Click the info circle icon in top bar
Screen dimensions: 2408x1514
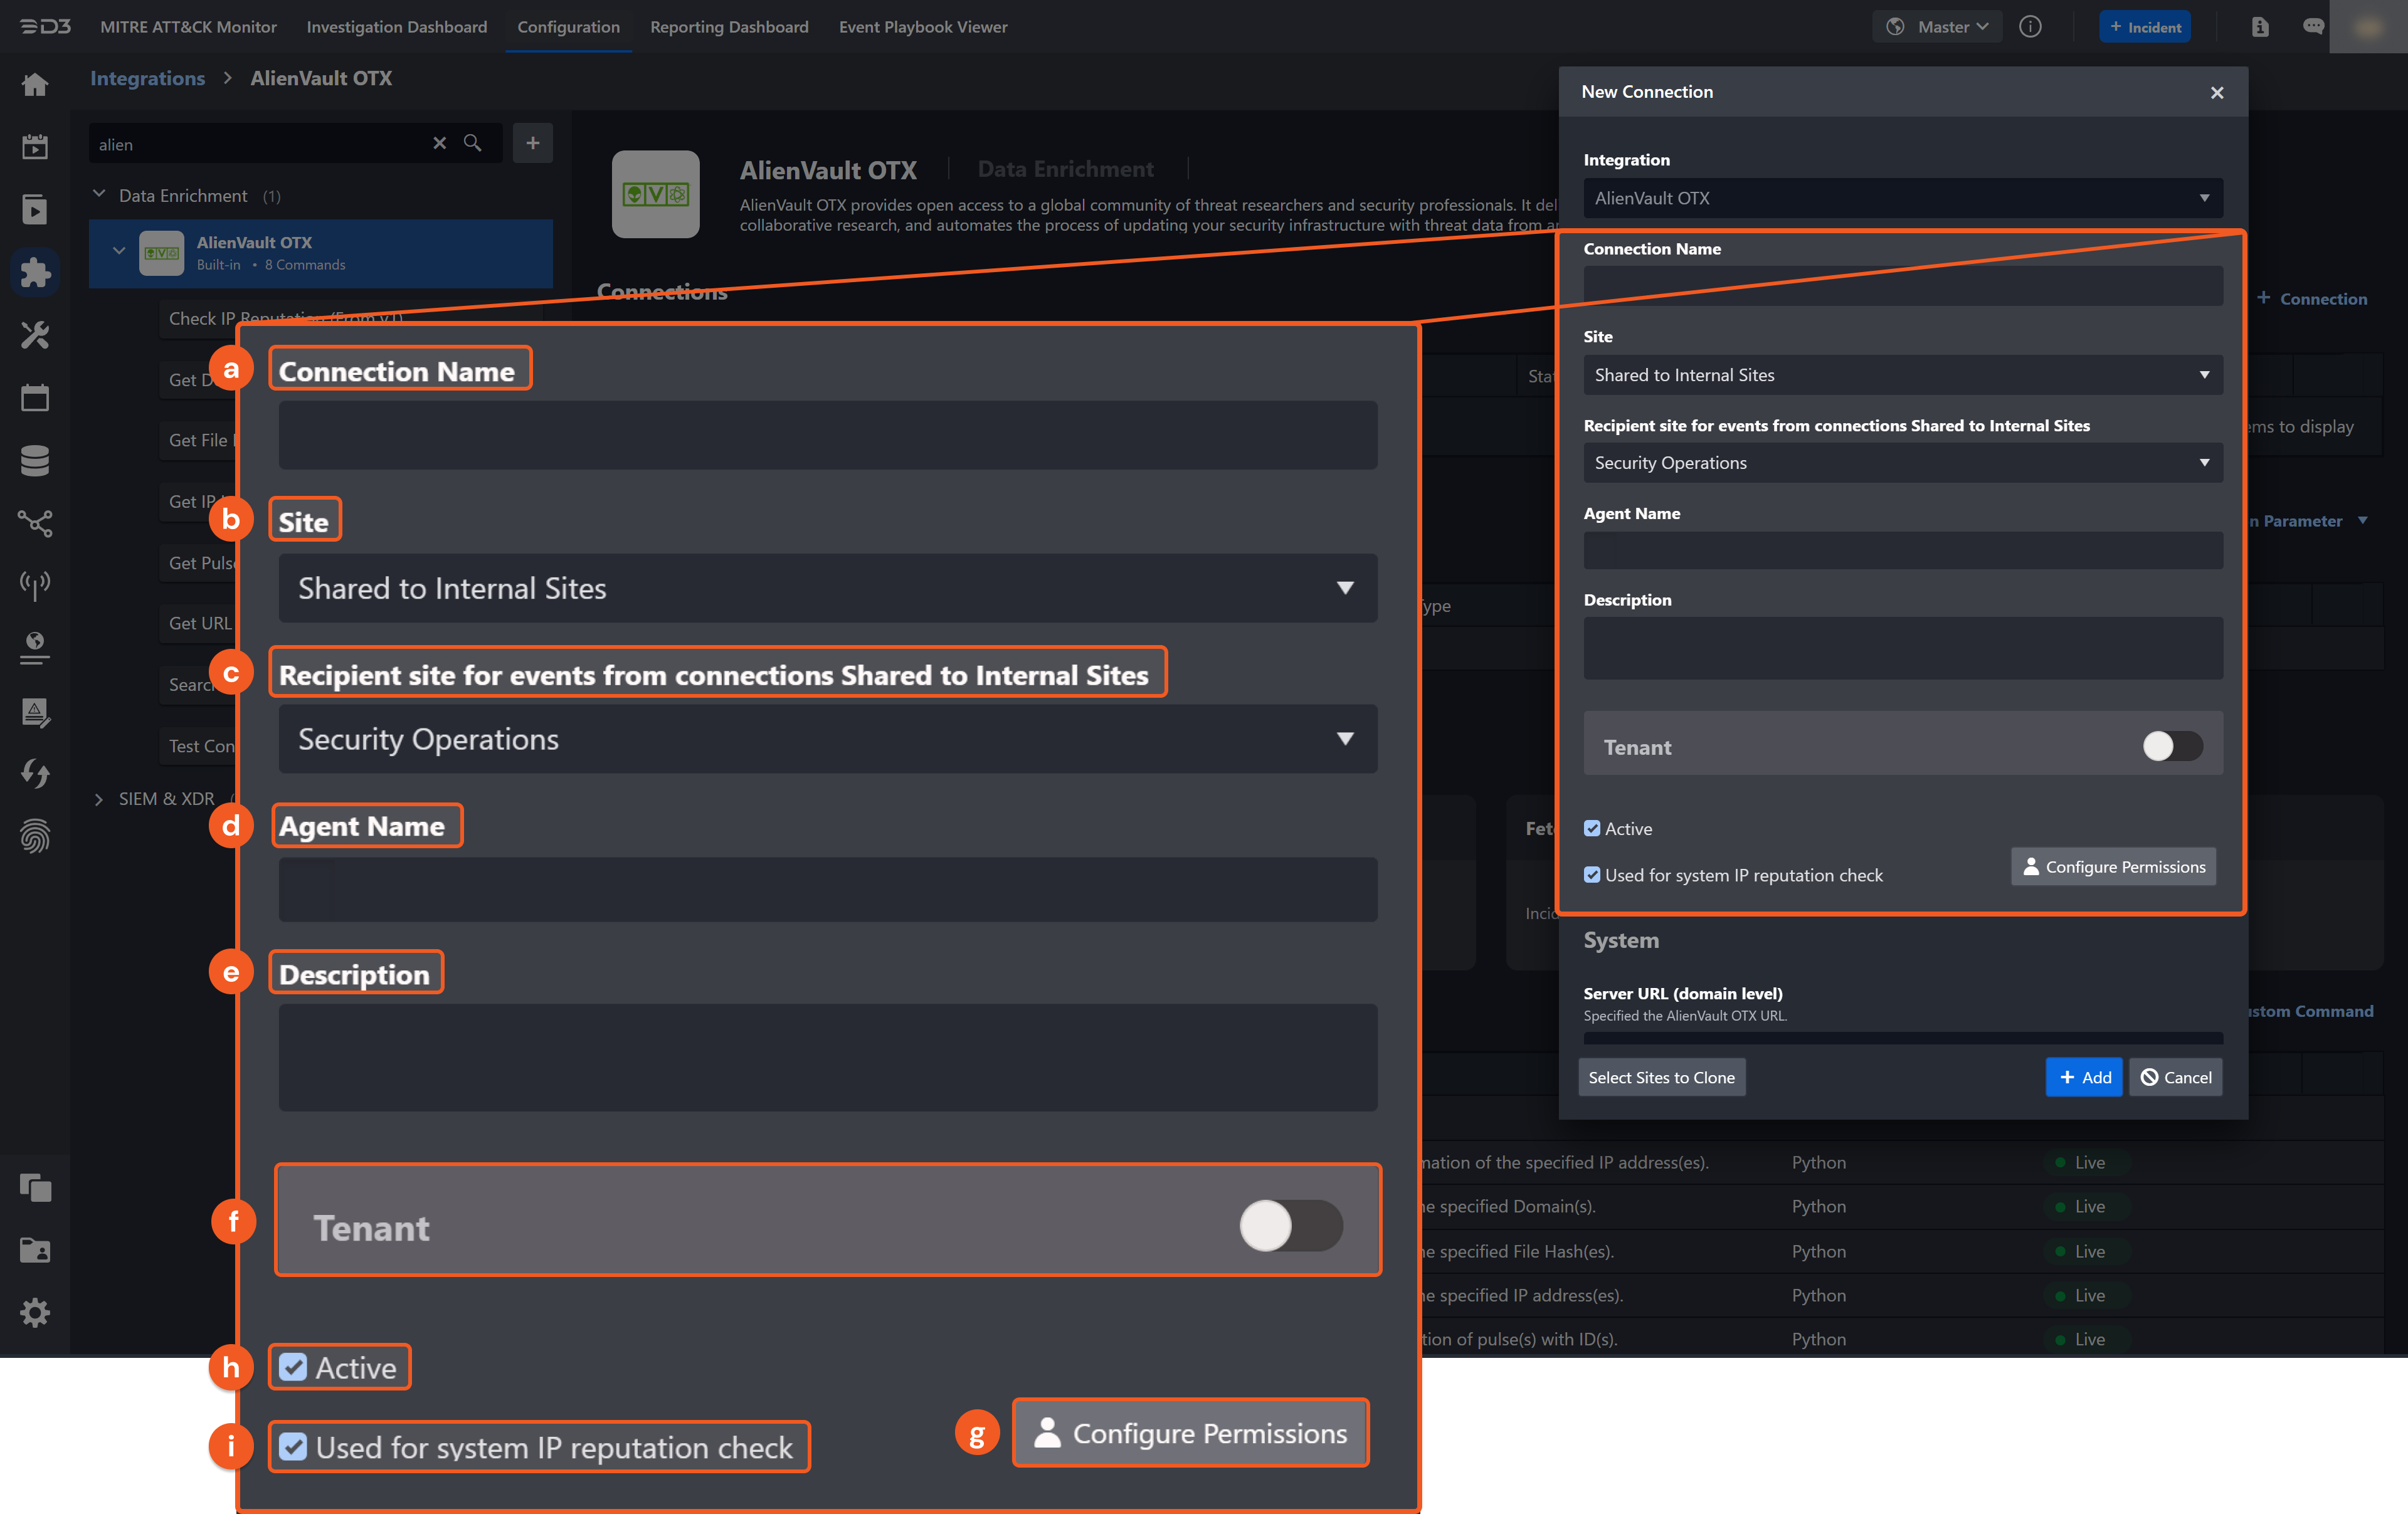[2029, 27]
